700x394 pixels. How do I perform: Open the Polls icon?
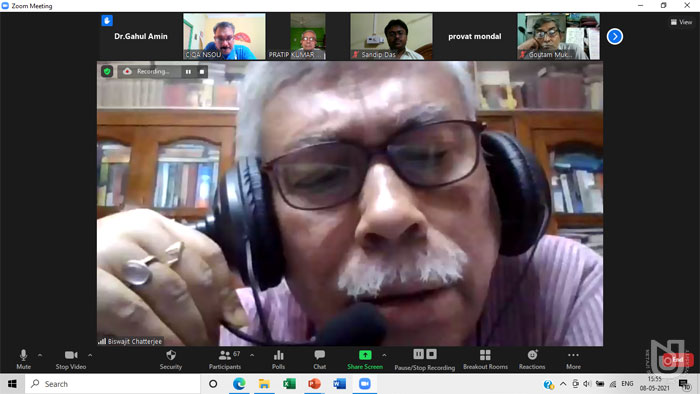click(x=279, y=360)
